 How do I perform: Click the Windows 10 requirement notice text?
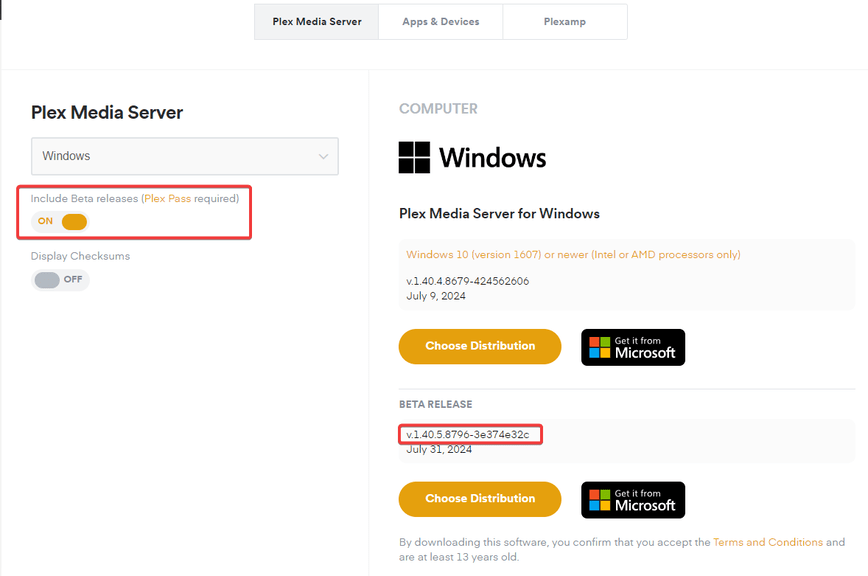click(573, 255)
